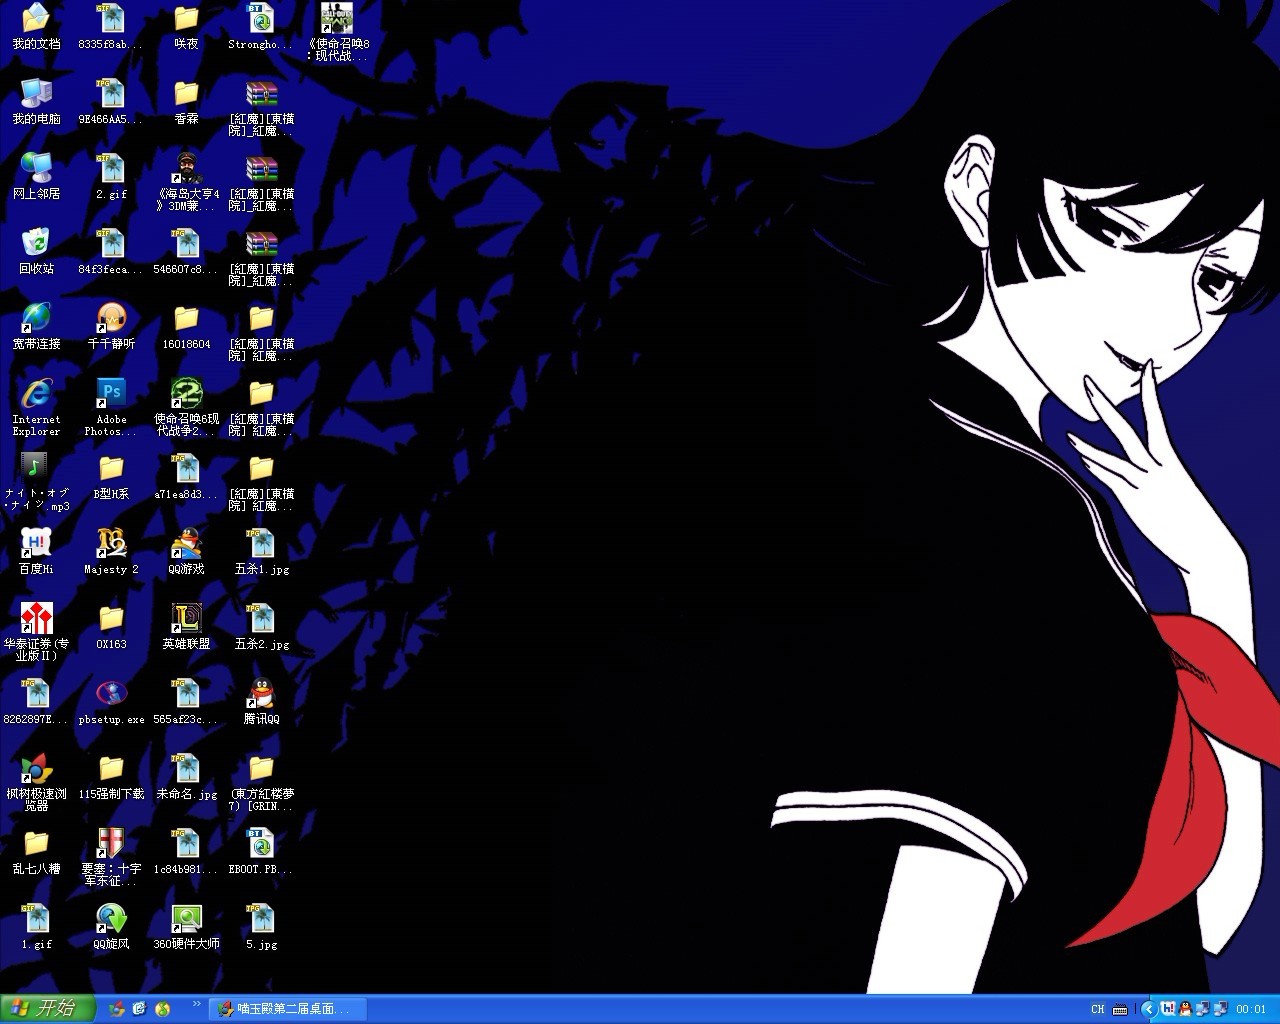The height and width of the screenshot is (1024, 1280).
Task: Select the 乱七八糟 folder on desktop
Action: [36, 845]
